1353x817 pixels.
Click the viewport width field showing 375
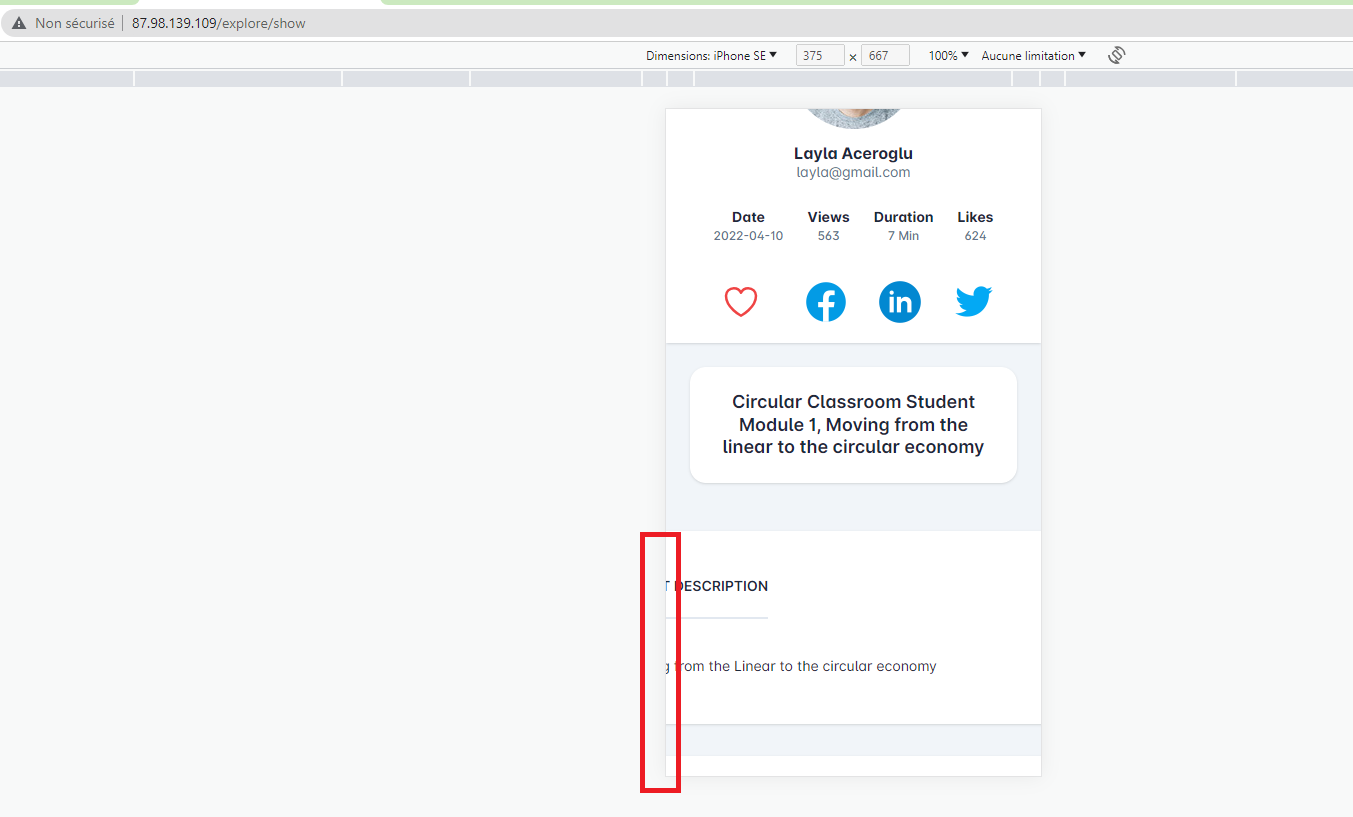tap(819, 56)
